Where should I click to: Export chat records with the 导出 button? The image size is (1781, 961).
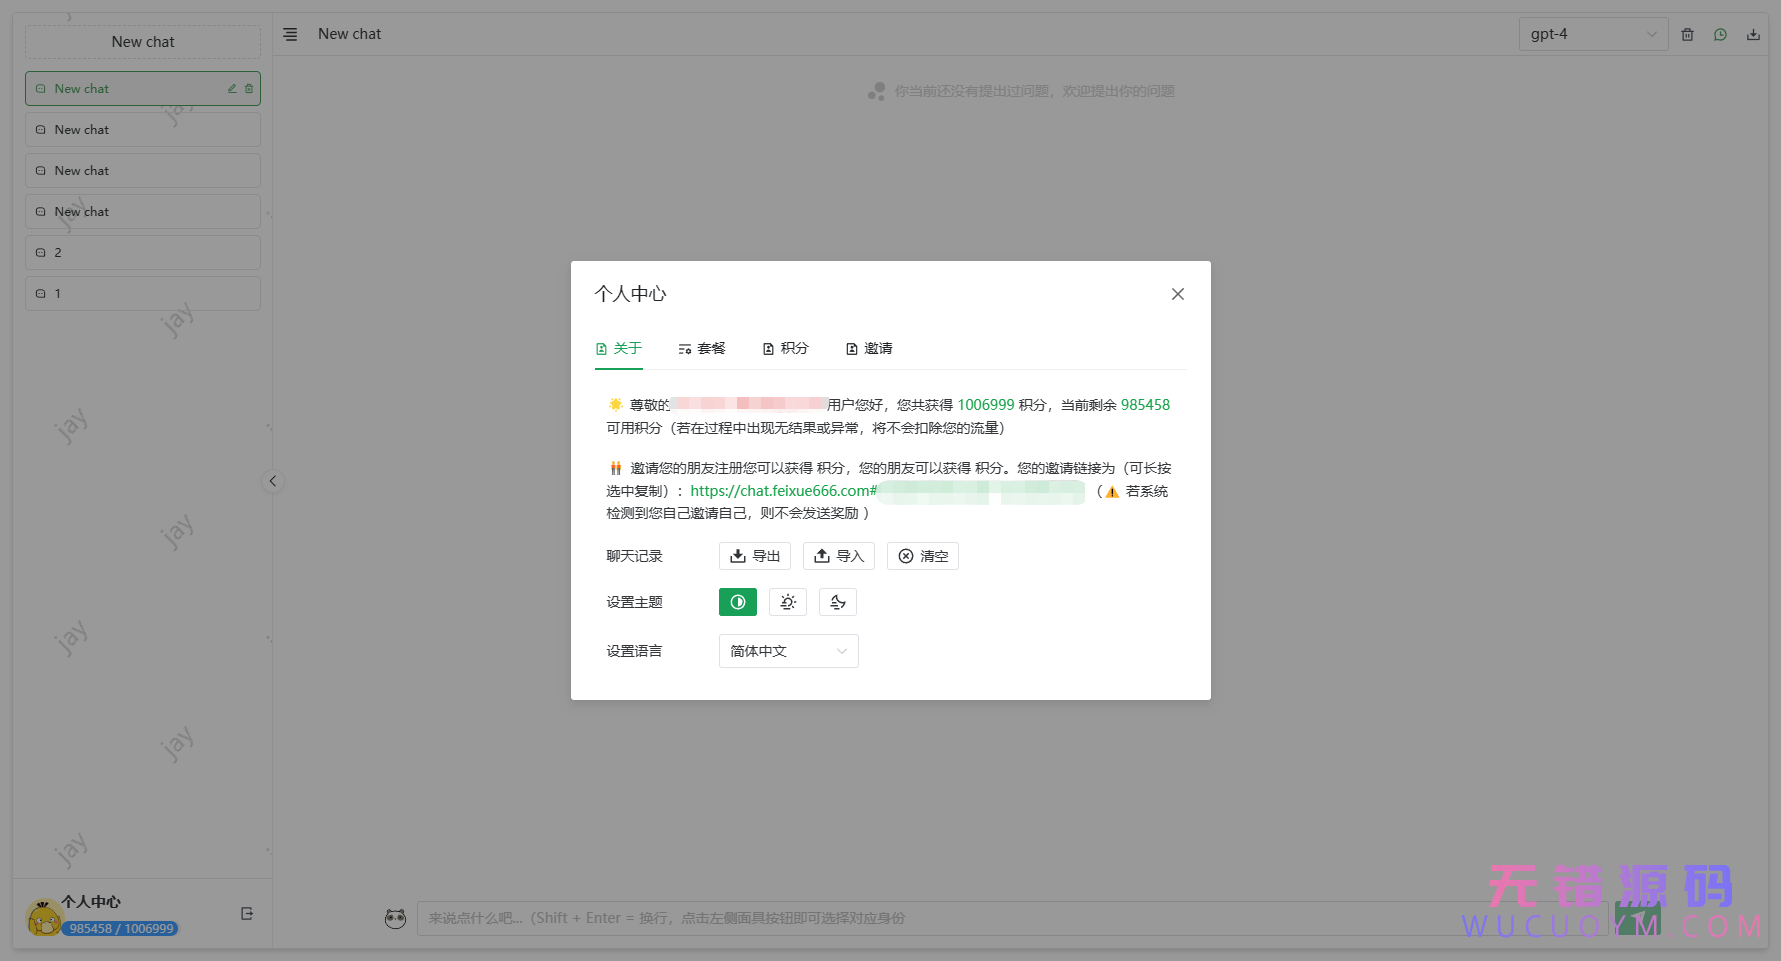tap(754, 556)
